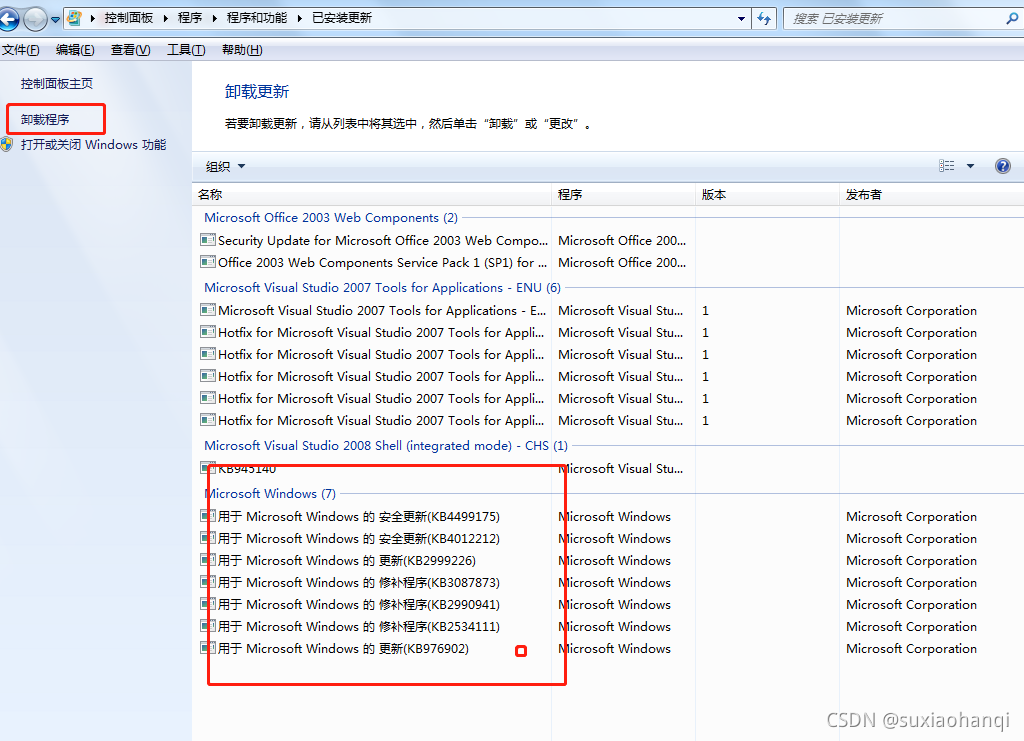Click Microsoft Corporation publisher of KB4499175
This screenshot has width=1024, height=741.
point(911,516)
